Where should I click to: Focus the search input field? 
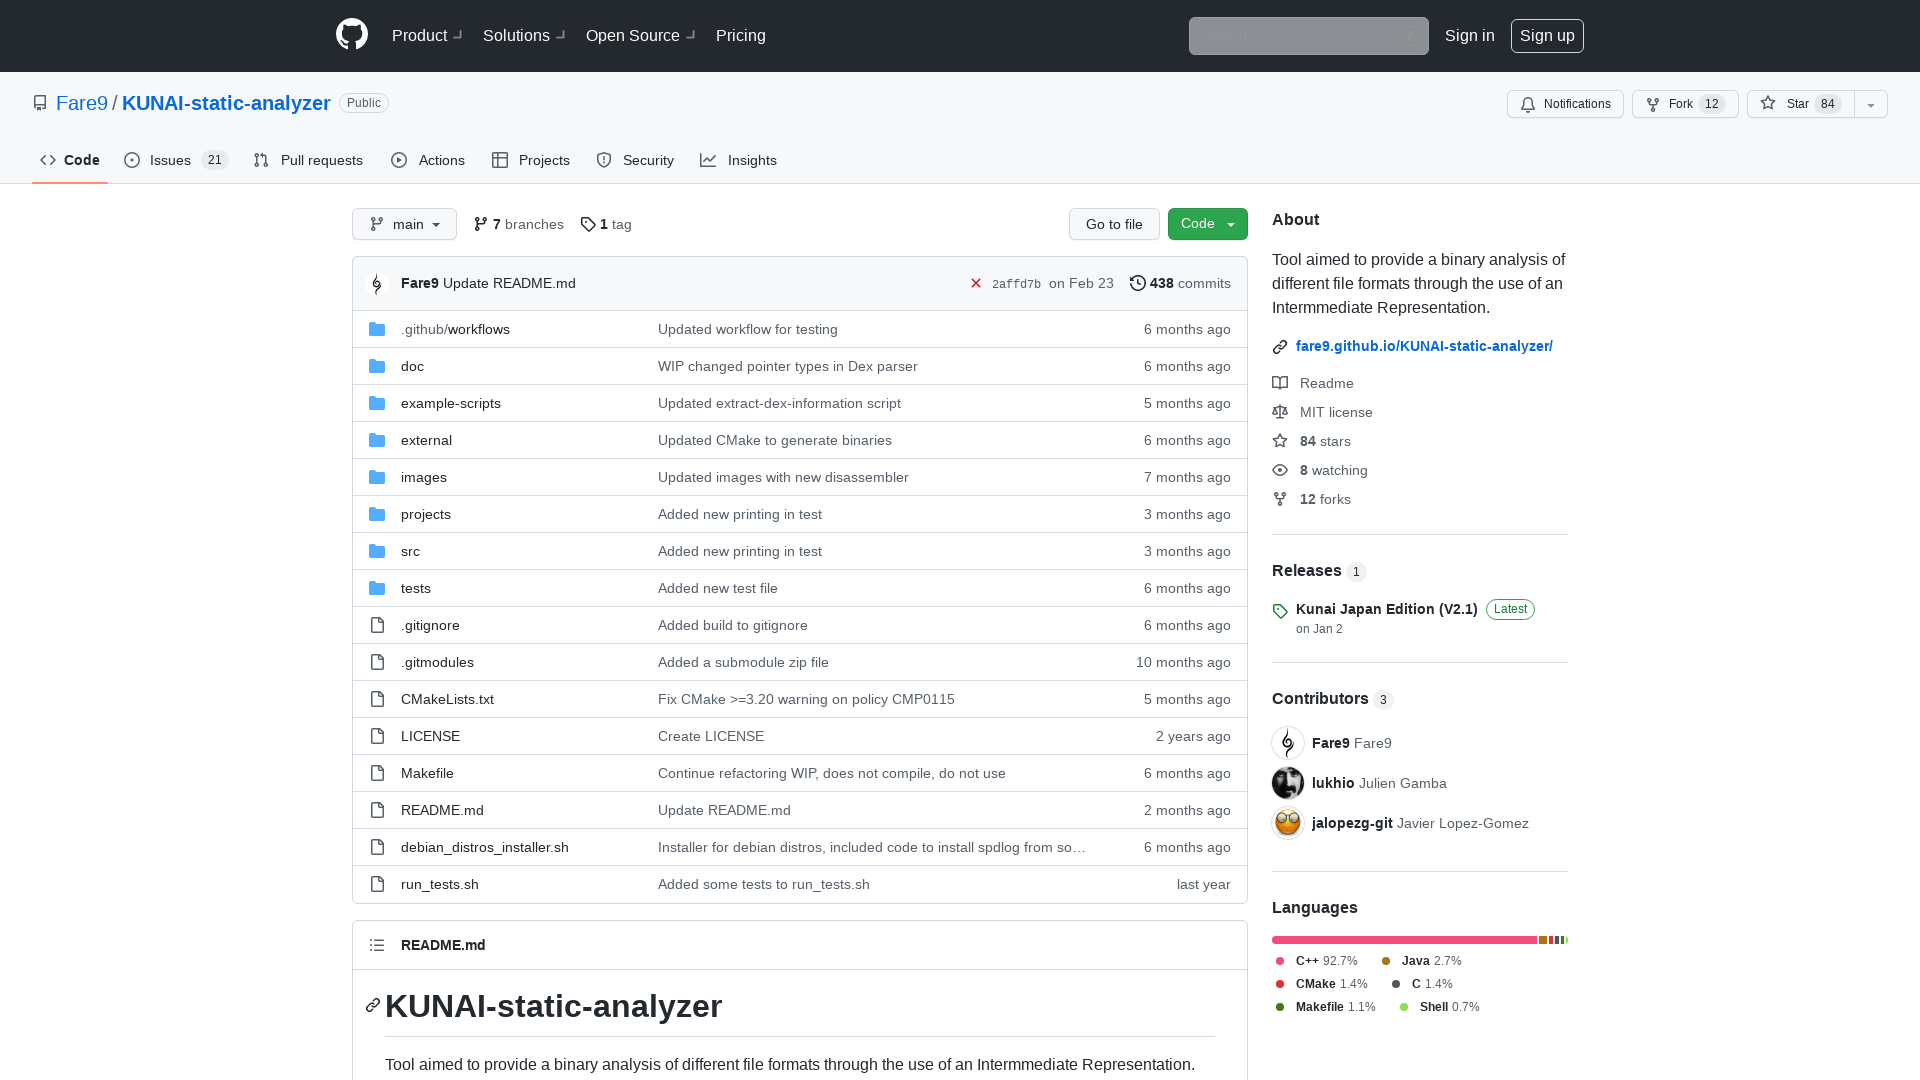pos(1308,36)
